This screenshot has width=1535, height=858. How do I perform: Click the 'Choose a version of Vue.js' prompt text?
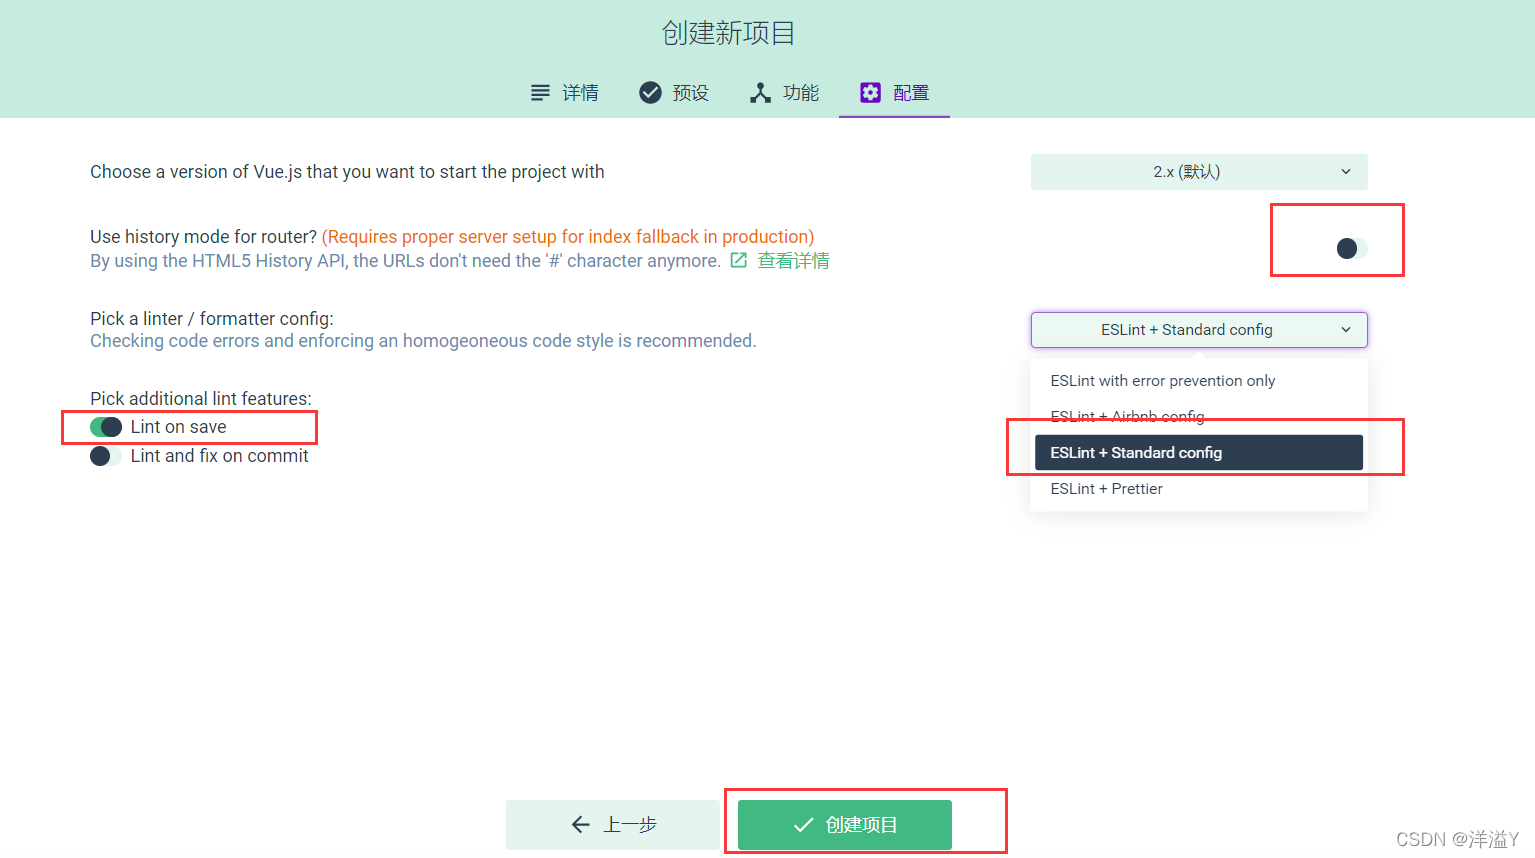tap(347, 172)
